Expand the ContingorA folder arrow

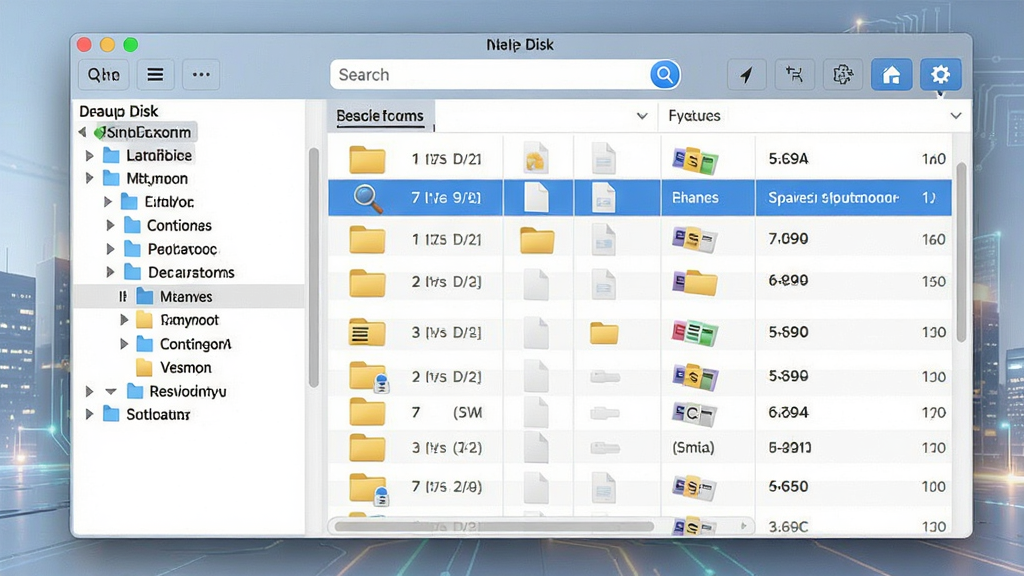[124, 344]
